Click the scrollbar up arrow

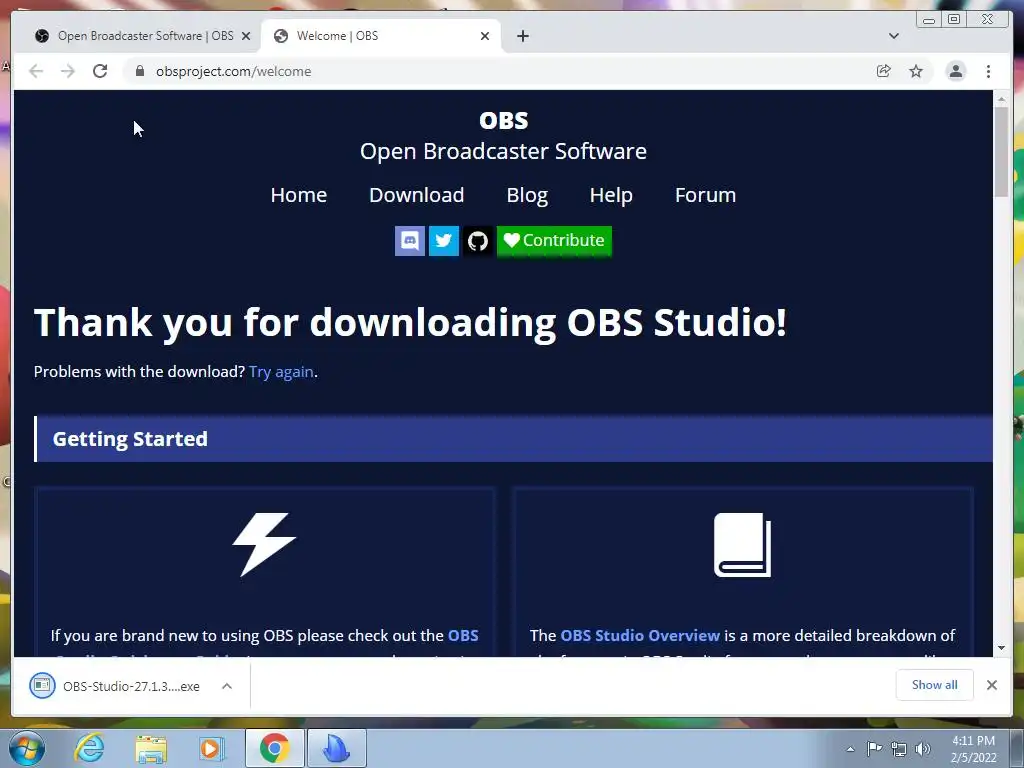1001,100
